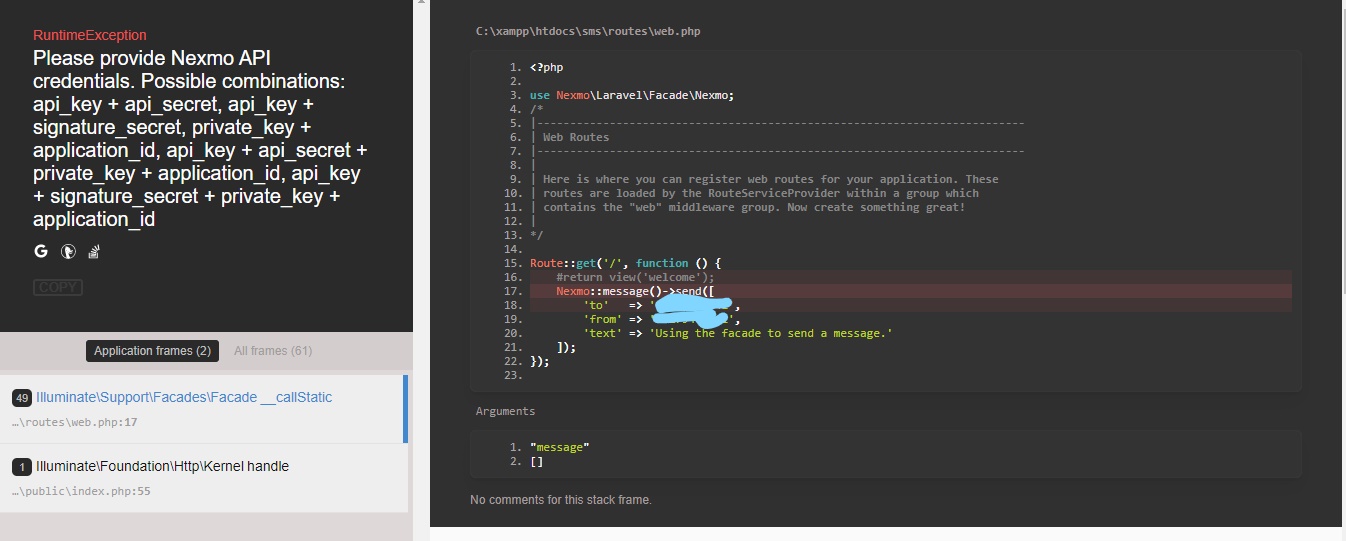The width and height of the screenshot is (1346, 541).
Task: Click the …\routes\web.php:17 frame path
Action: coord(75,422)
